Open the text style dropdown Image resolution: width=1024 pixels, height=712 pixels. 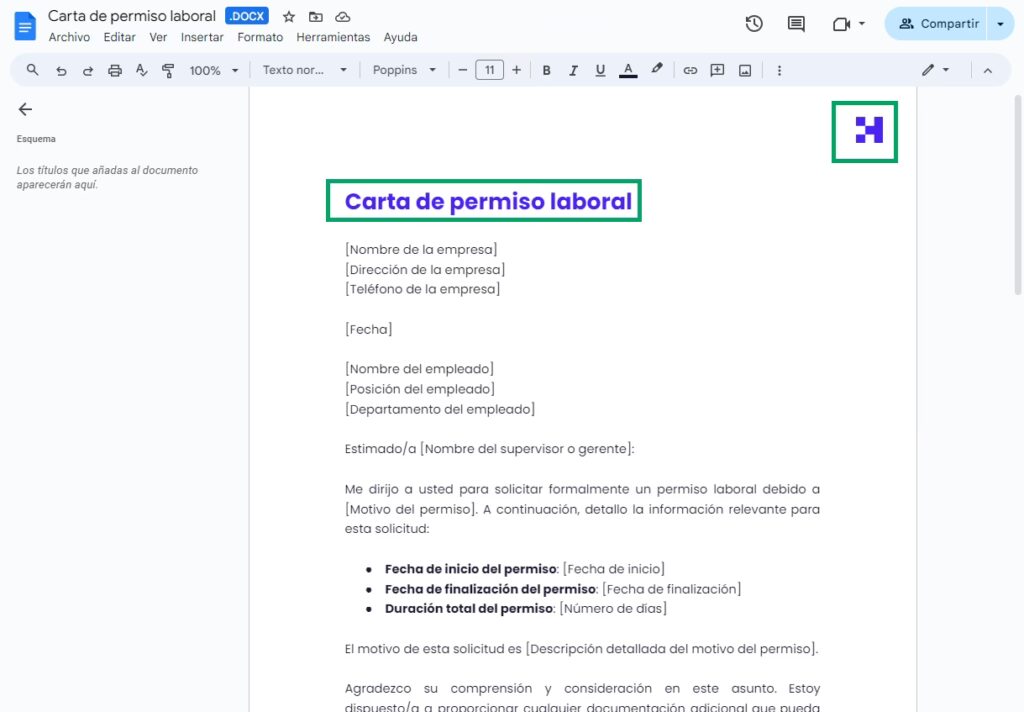pos(304,71)
